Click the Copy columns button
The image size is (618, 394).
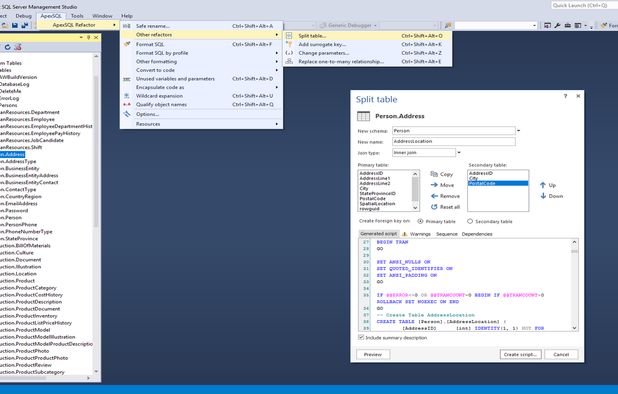[442, 174]
